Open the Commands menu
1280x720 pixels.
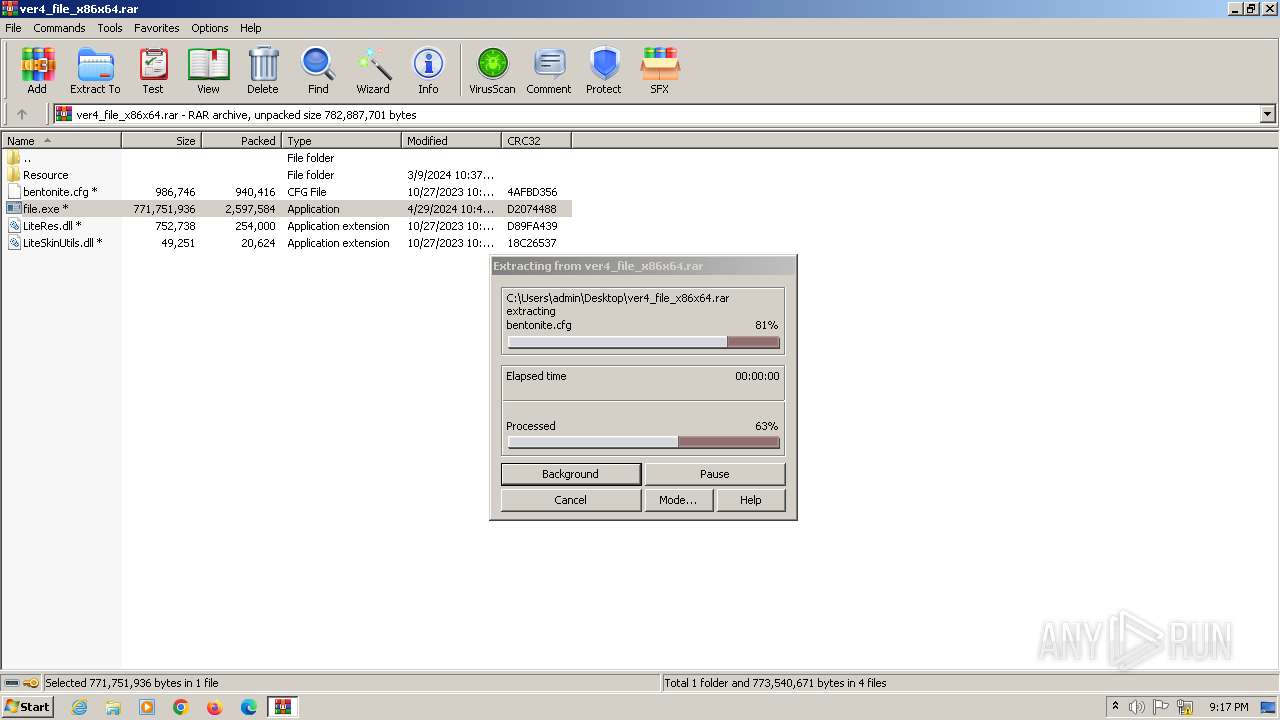coord(59,28)
